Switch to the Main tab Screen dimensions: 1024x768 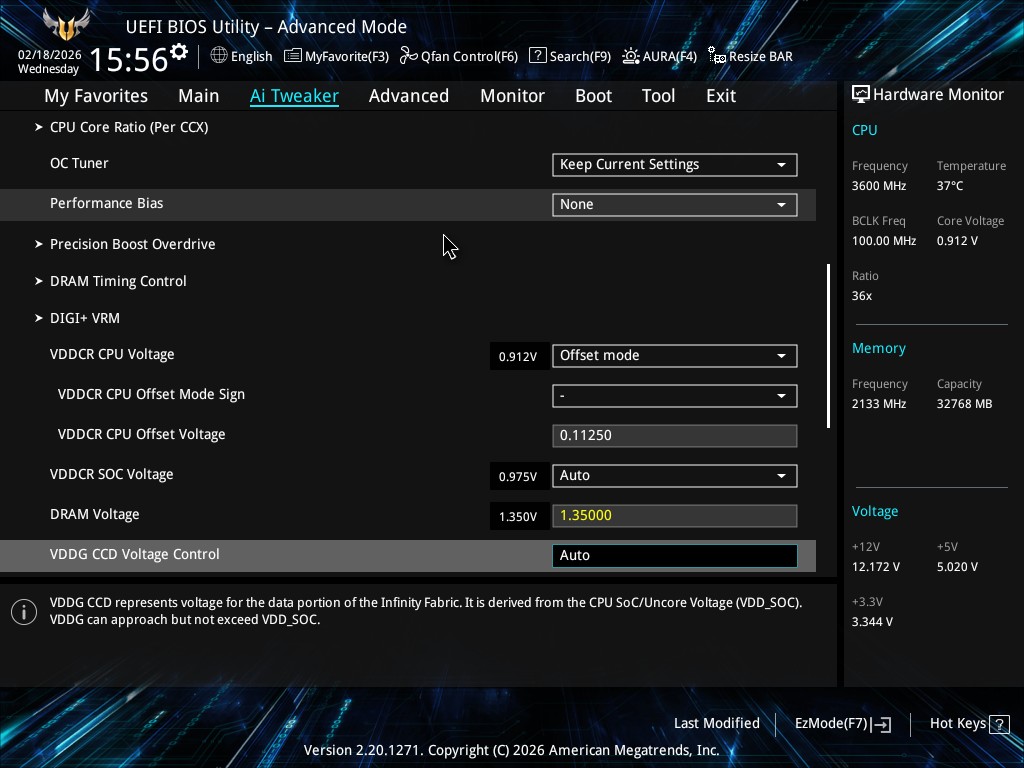[199, 96]
